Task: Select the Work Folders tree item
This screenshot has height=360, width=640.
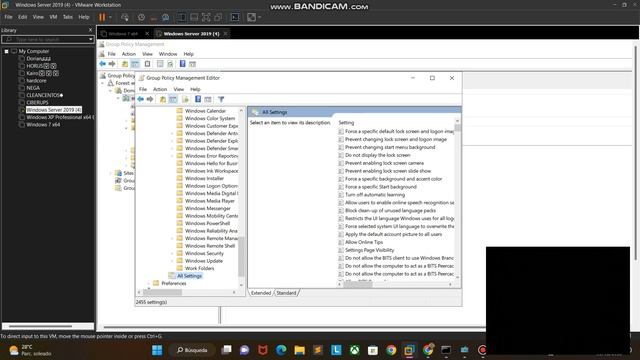Action: coord(199,268)
